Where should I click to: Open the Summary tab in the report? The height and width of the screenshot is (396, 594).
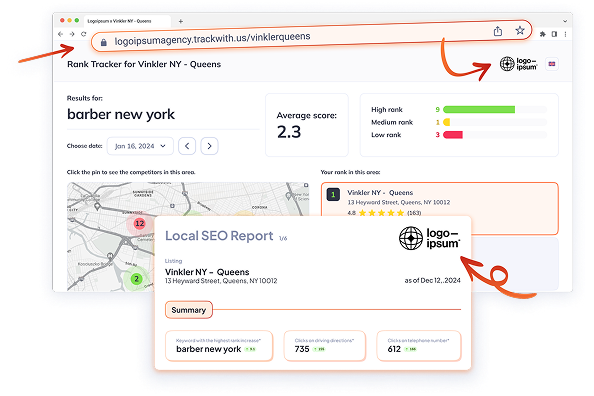click(189, 310)
